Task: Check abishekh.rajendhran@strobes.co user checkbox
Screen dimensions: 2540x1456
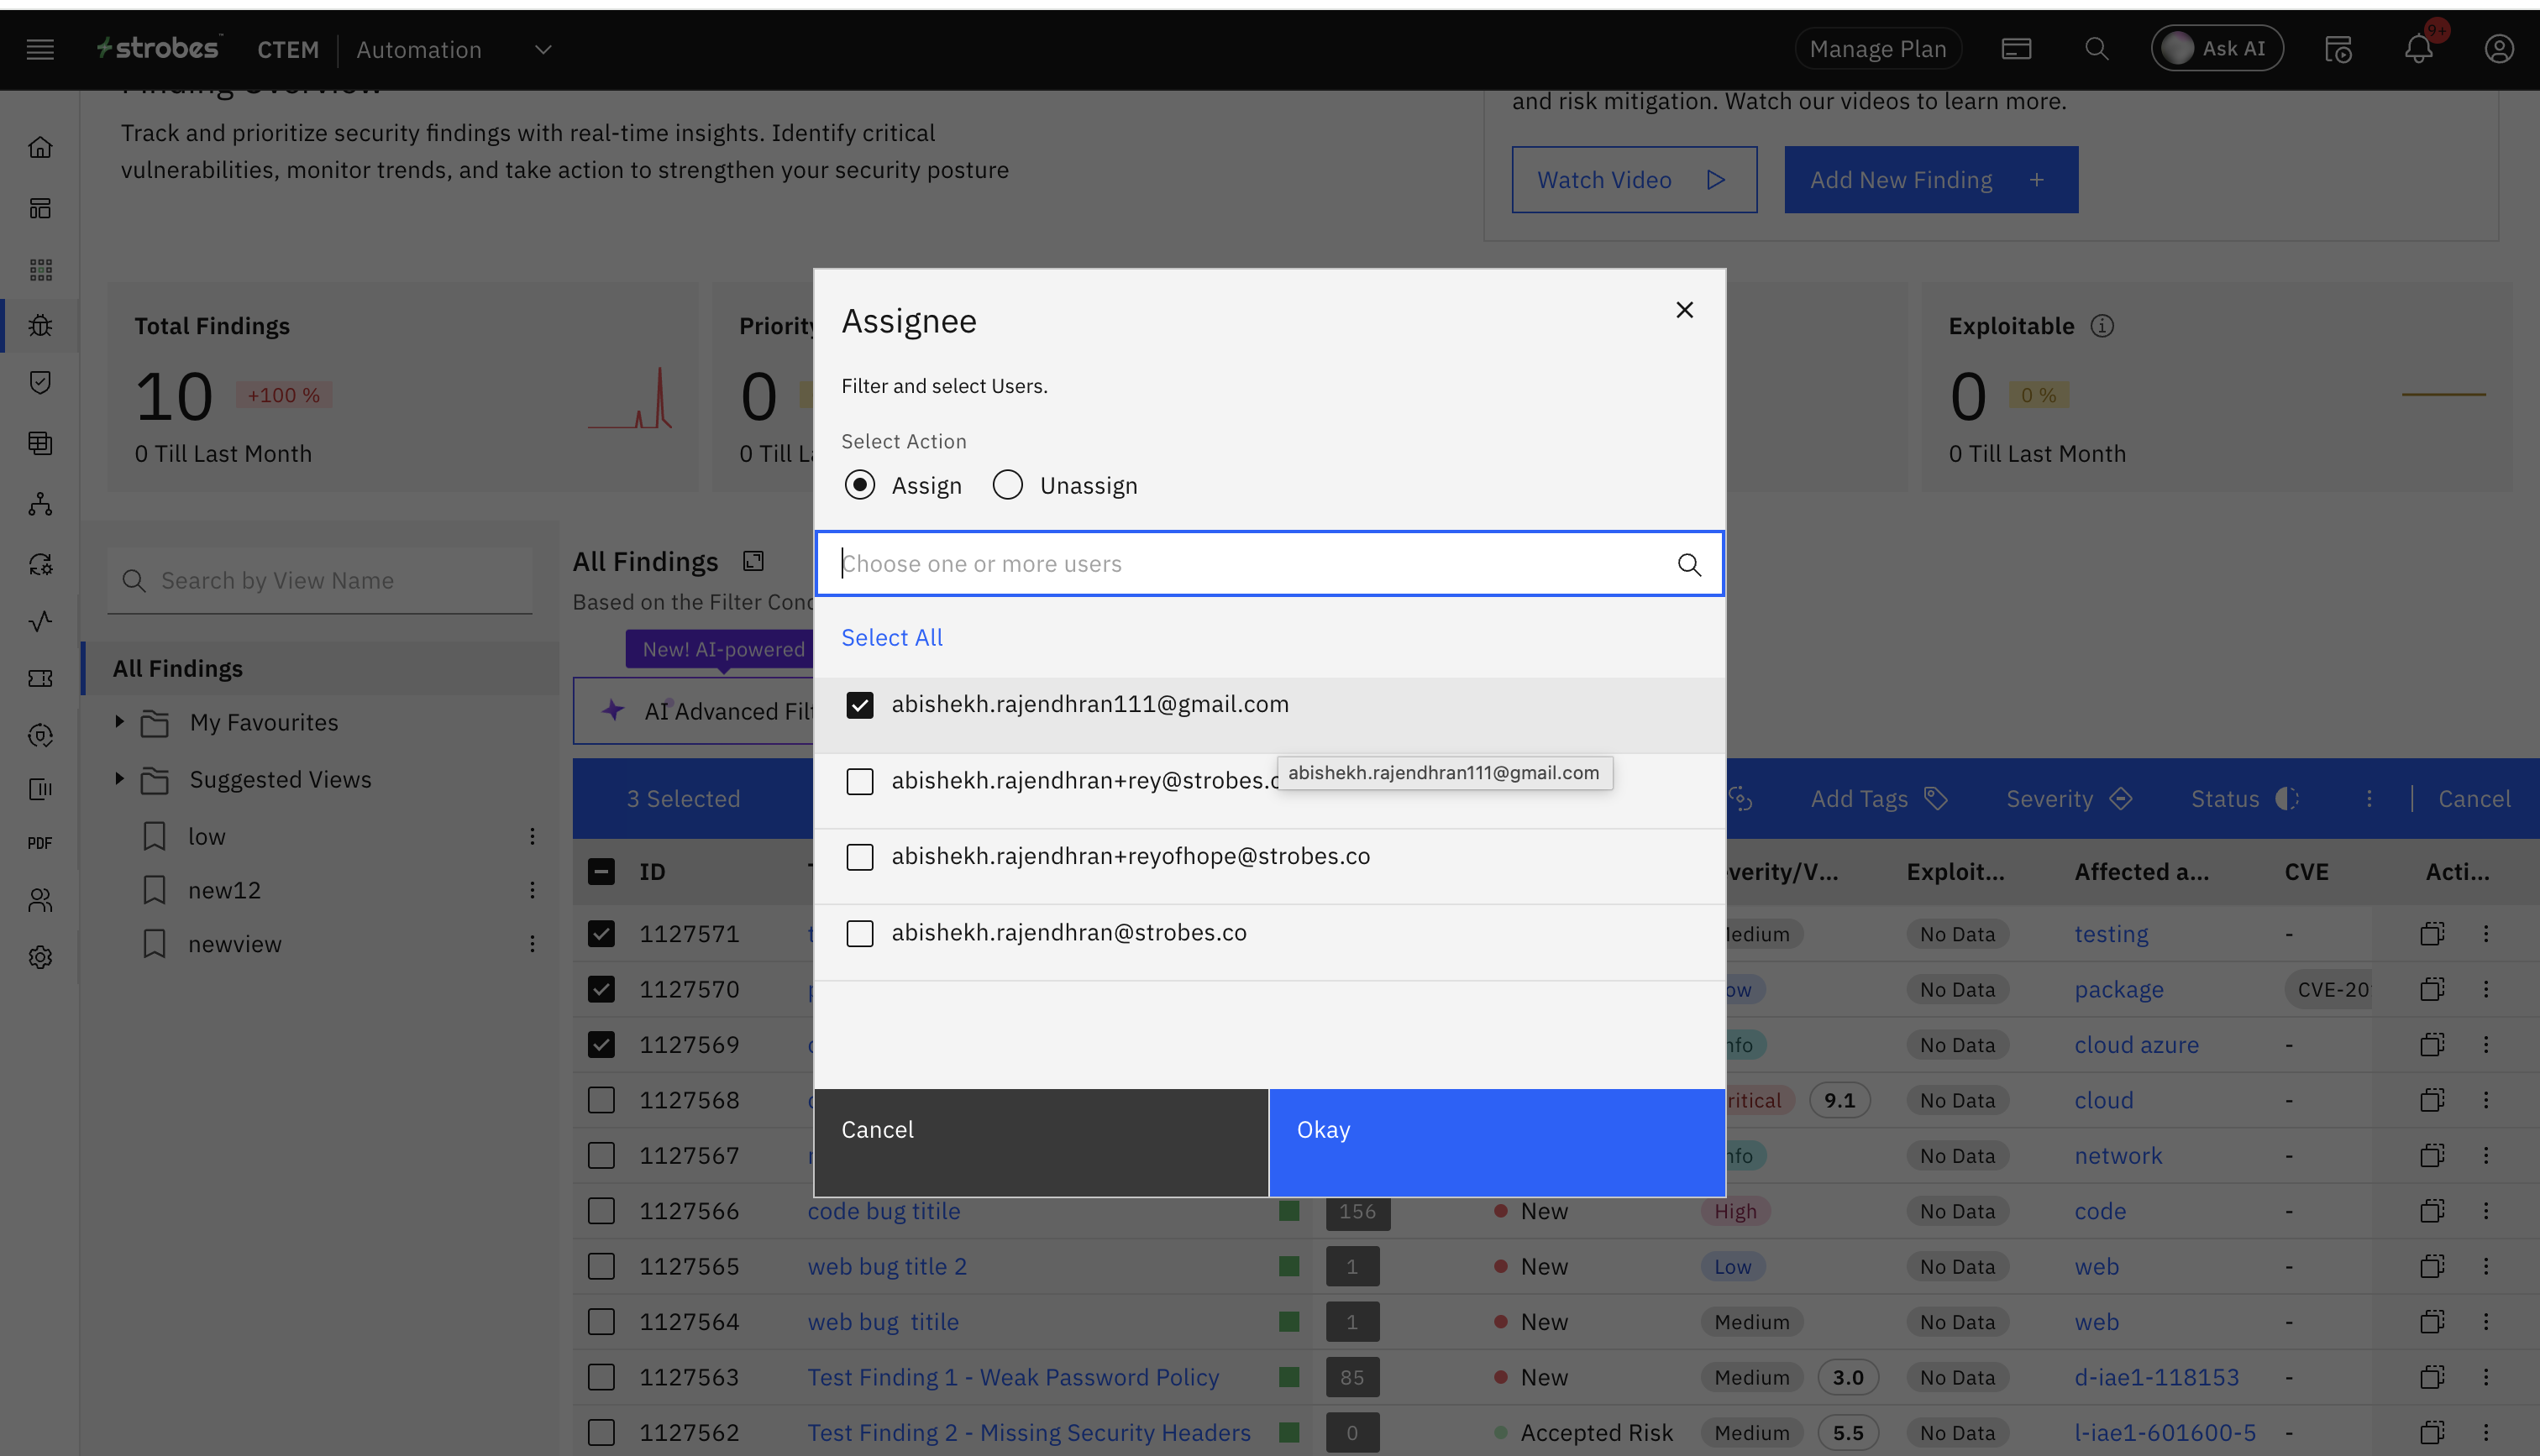Action: (860, 933)
